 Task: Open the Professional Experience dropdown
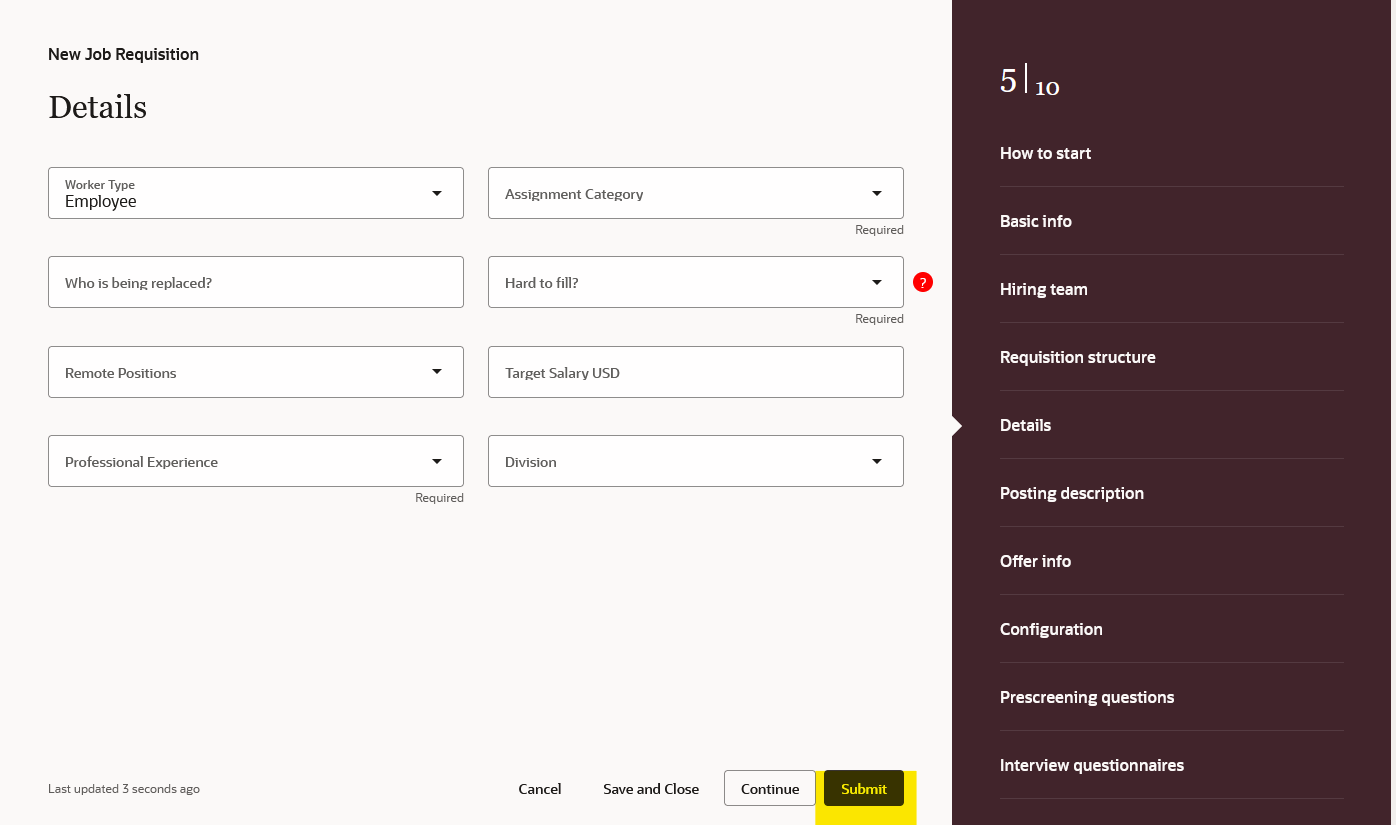click(x=256, y=461)
